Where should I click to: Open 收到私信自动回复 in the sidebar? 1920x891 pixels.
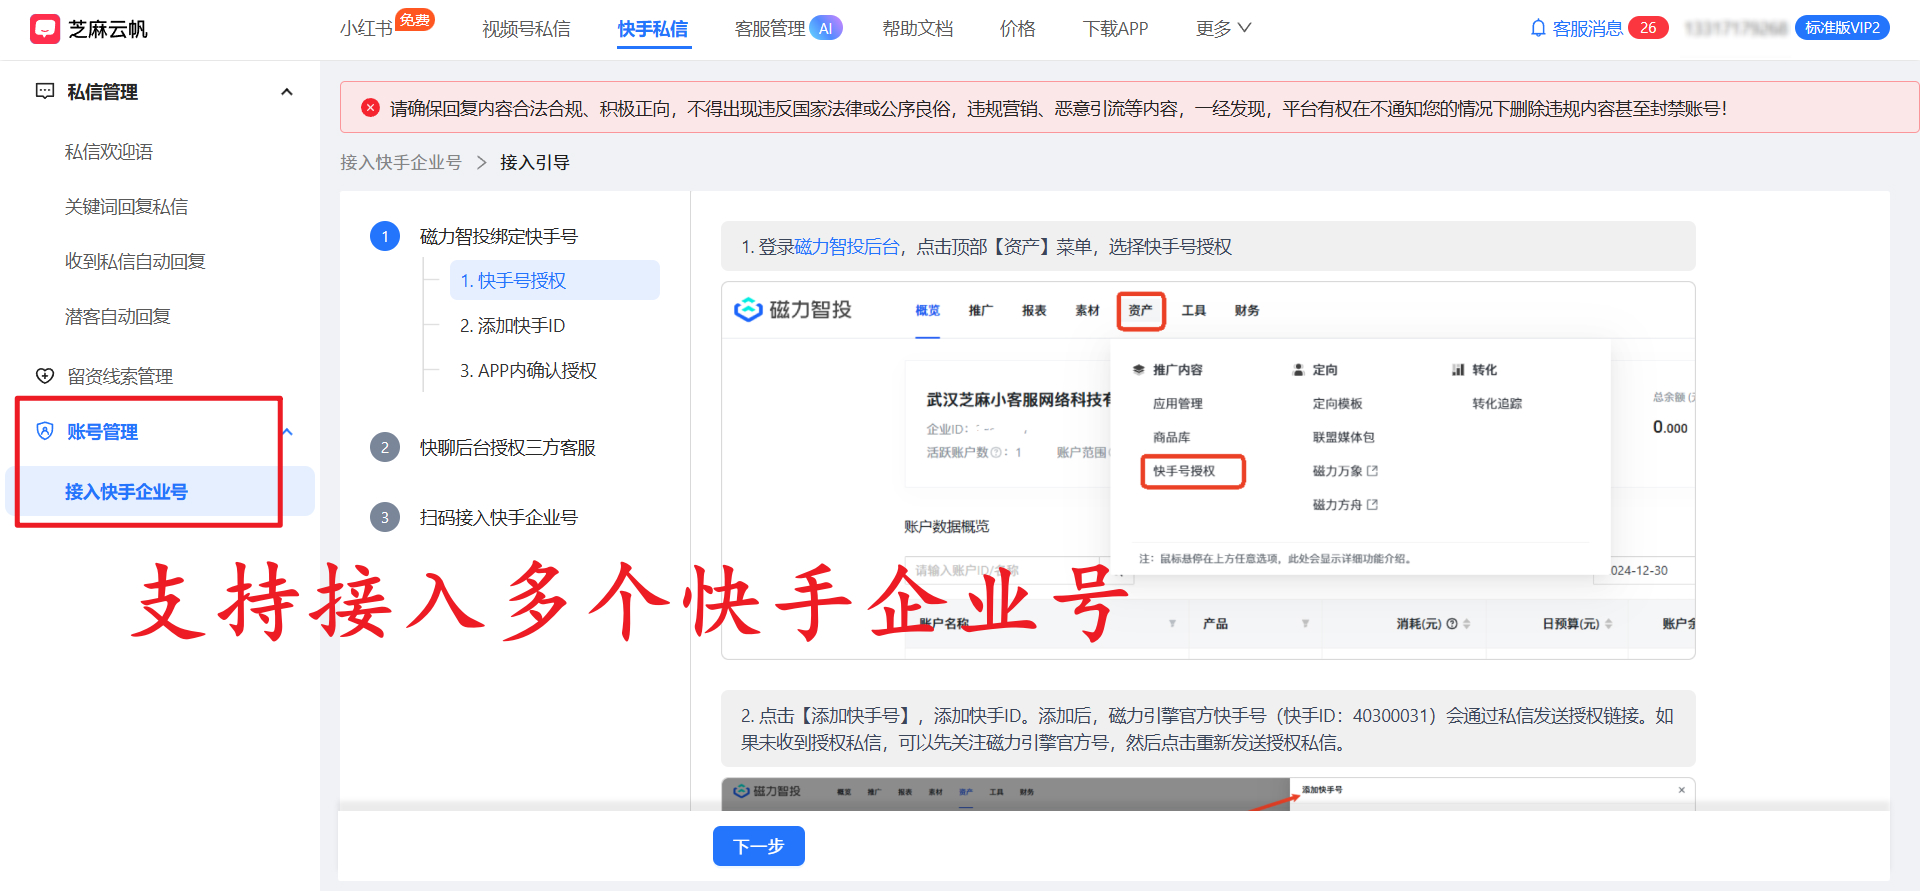(x=135, y=262)
